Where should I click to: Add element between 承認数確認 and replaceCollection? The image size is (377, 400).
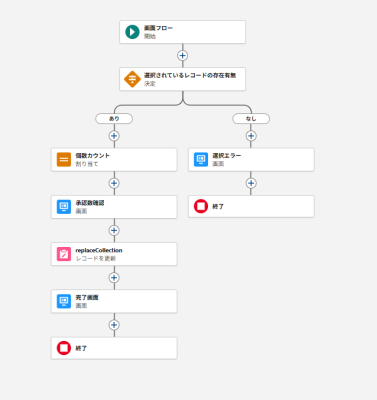click(x=114, y=230)
